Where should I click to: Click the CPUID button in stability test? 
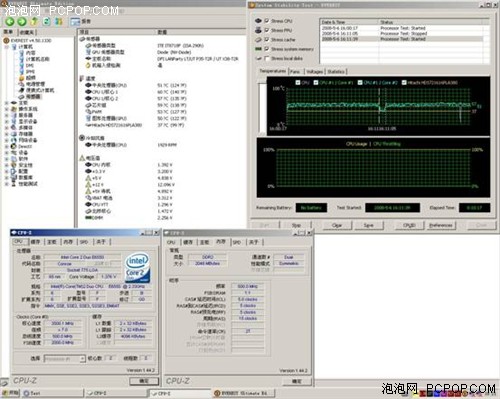(409, 225)
